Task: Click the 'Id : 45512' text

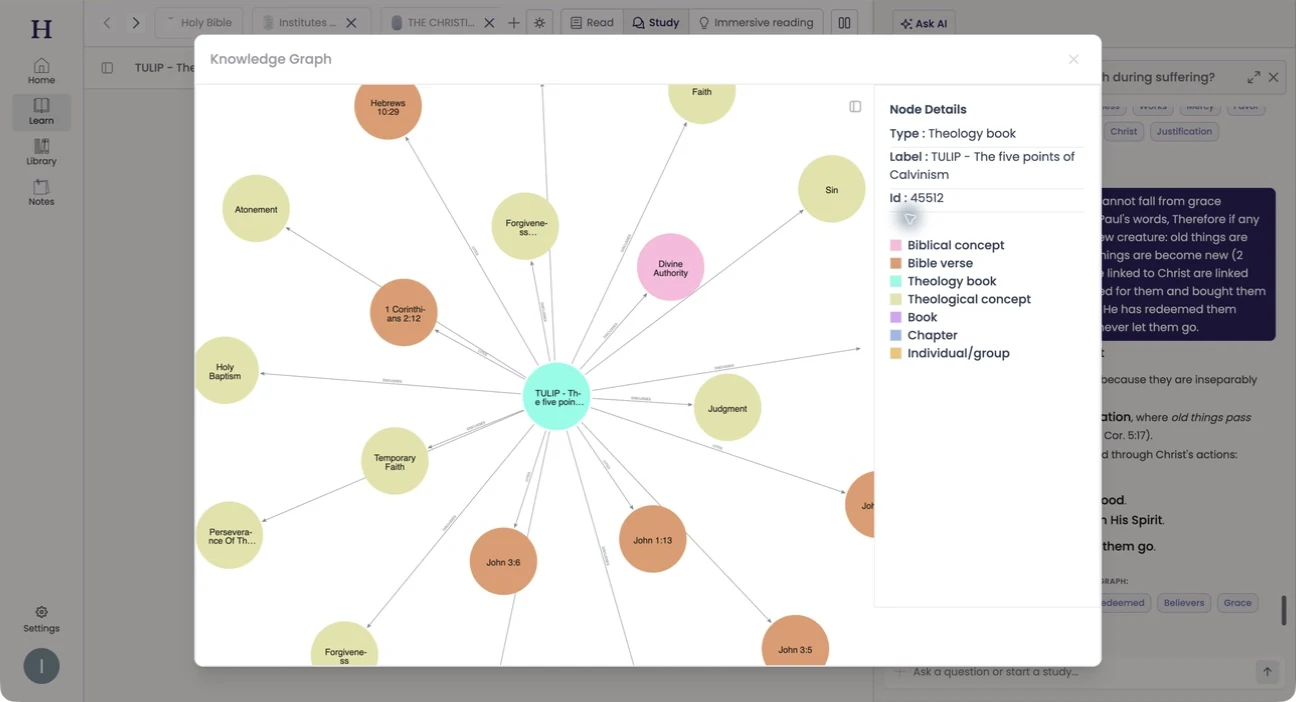Action: point(917,198)
